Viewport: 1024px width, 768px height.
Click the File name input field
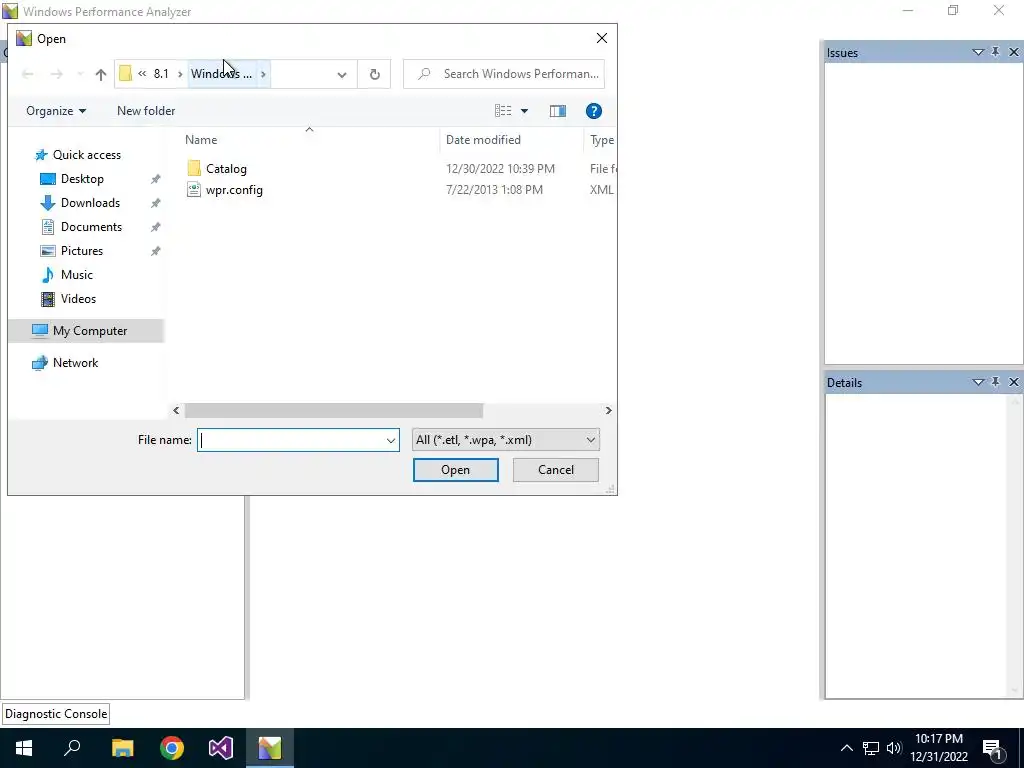[291, 440]
